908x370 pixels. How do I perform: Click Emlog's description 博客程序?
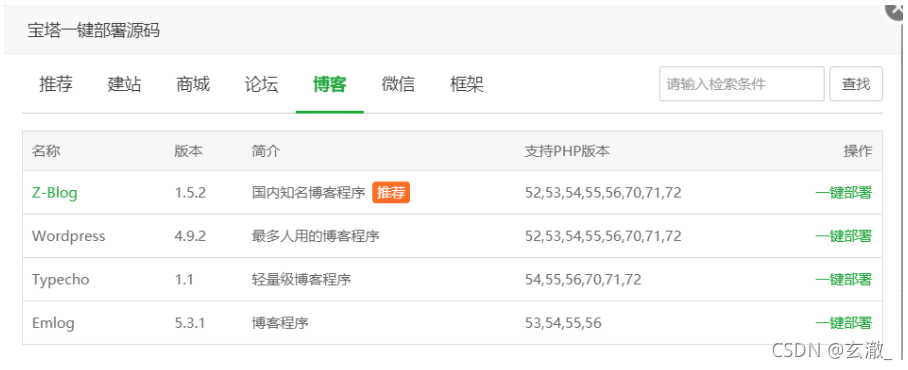tap(280, 323)
